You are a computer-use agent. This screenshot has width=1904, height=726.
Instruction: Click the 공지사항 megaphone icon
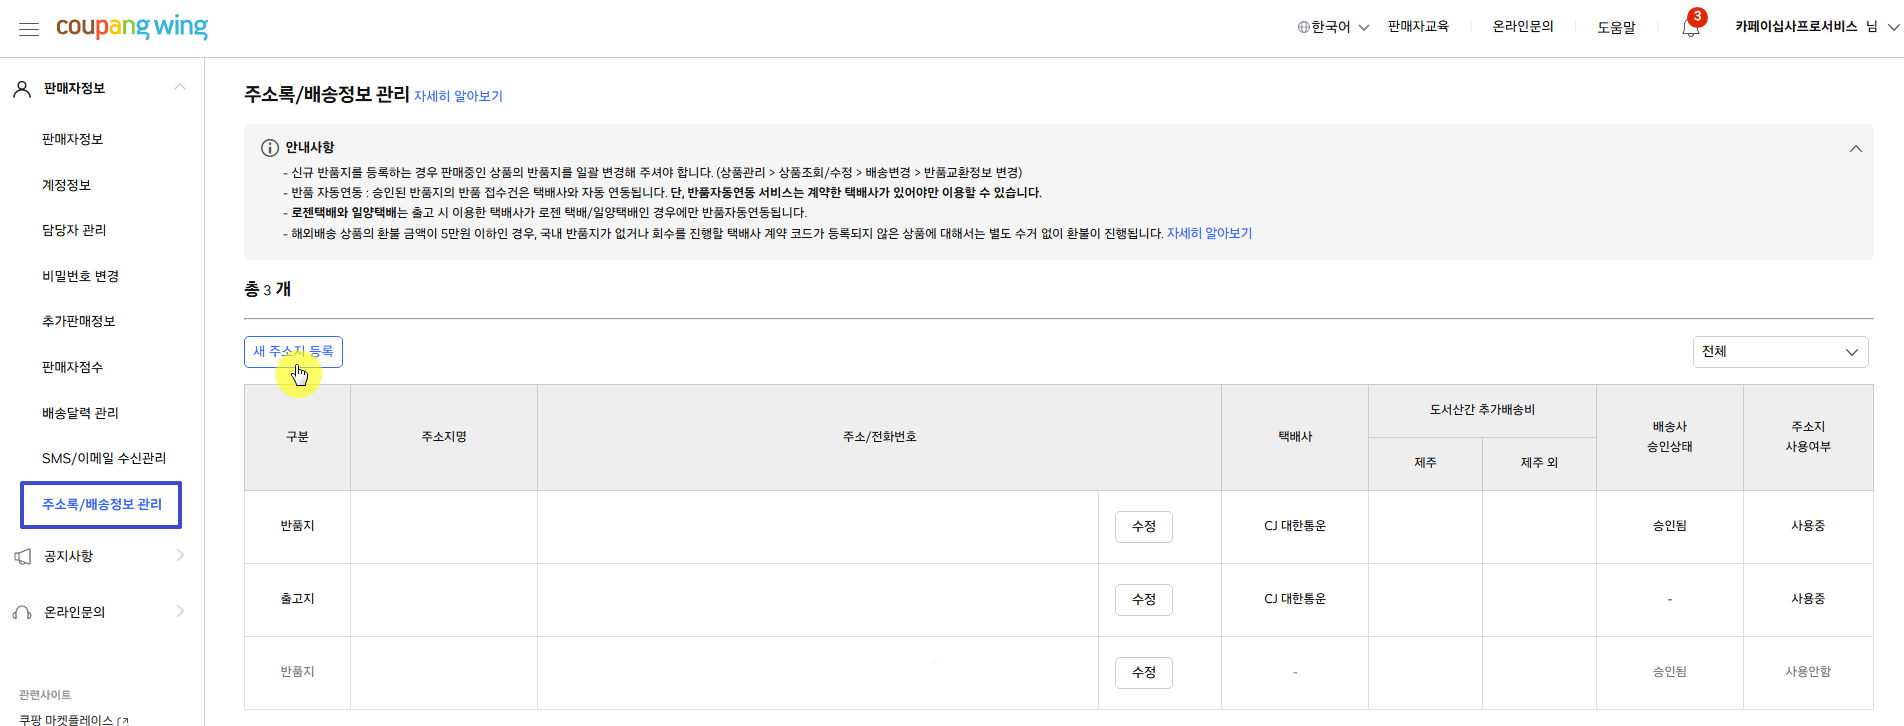22,557
